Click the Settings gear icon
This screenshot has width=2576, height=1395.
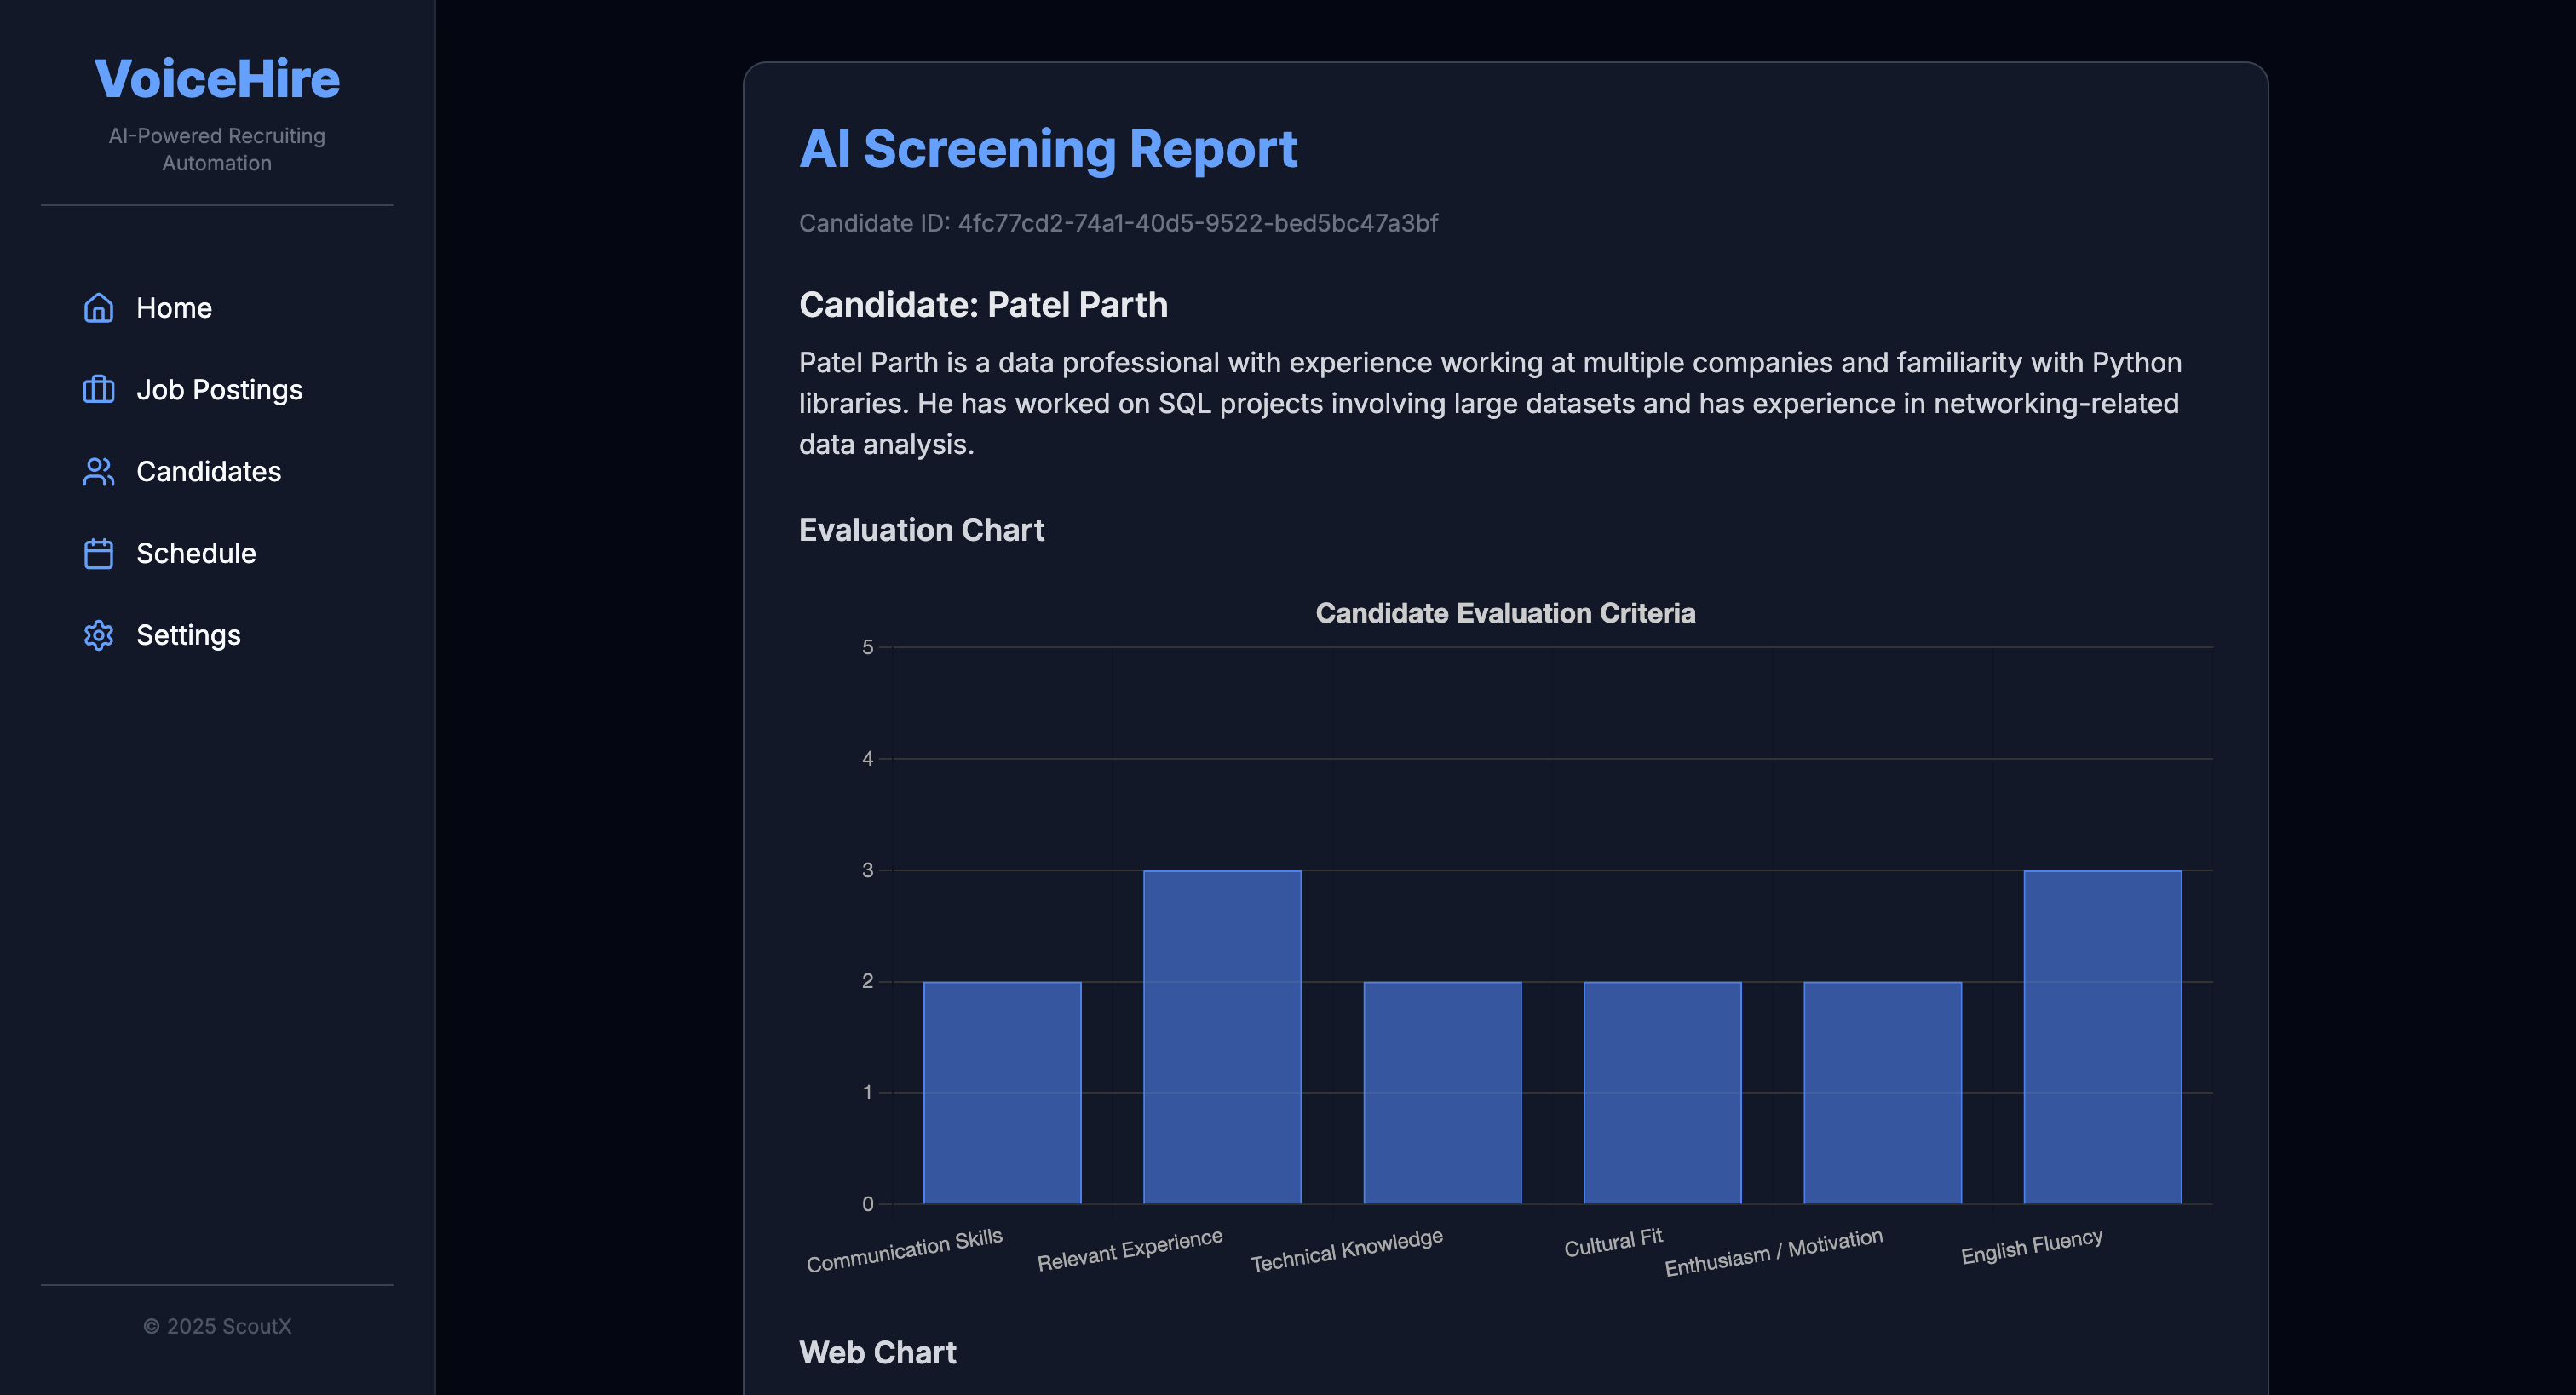(x=98, y=636)
